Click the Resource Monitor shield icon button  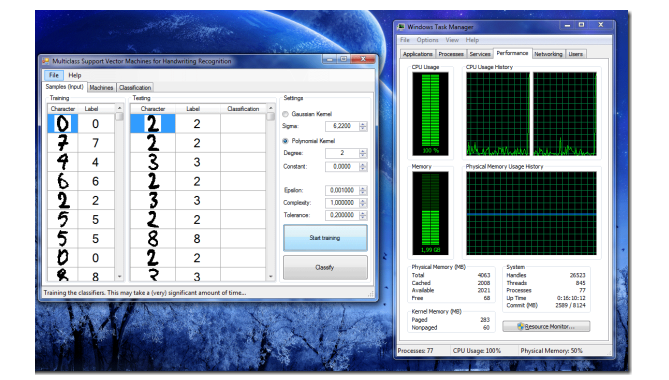tap(546, 326)
